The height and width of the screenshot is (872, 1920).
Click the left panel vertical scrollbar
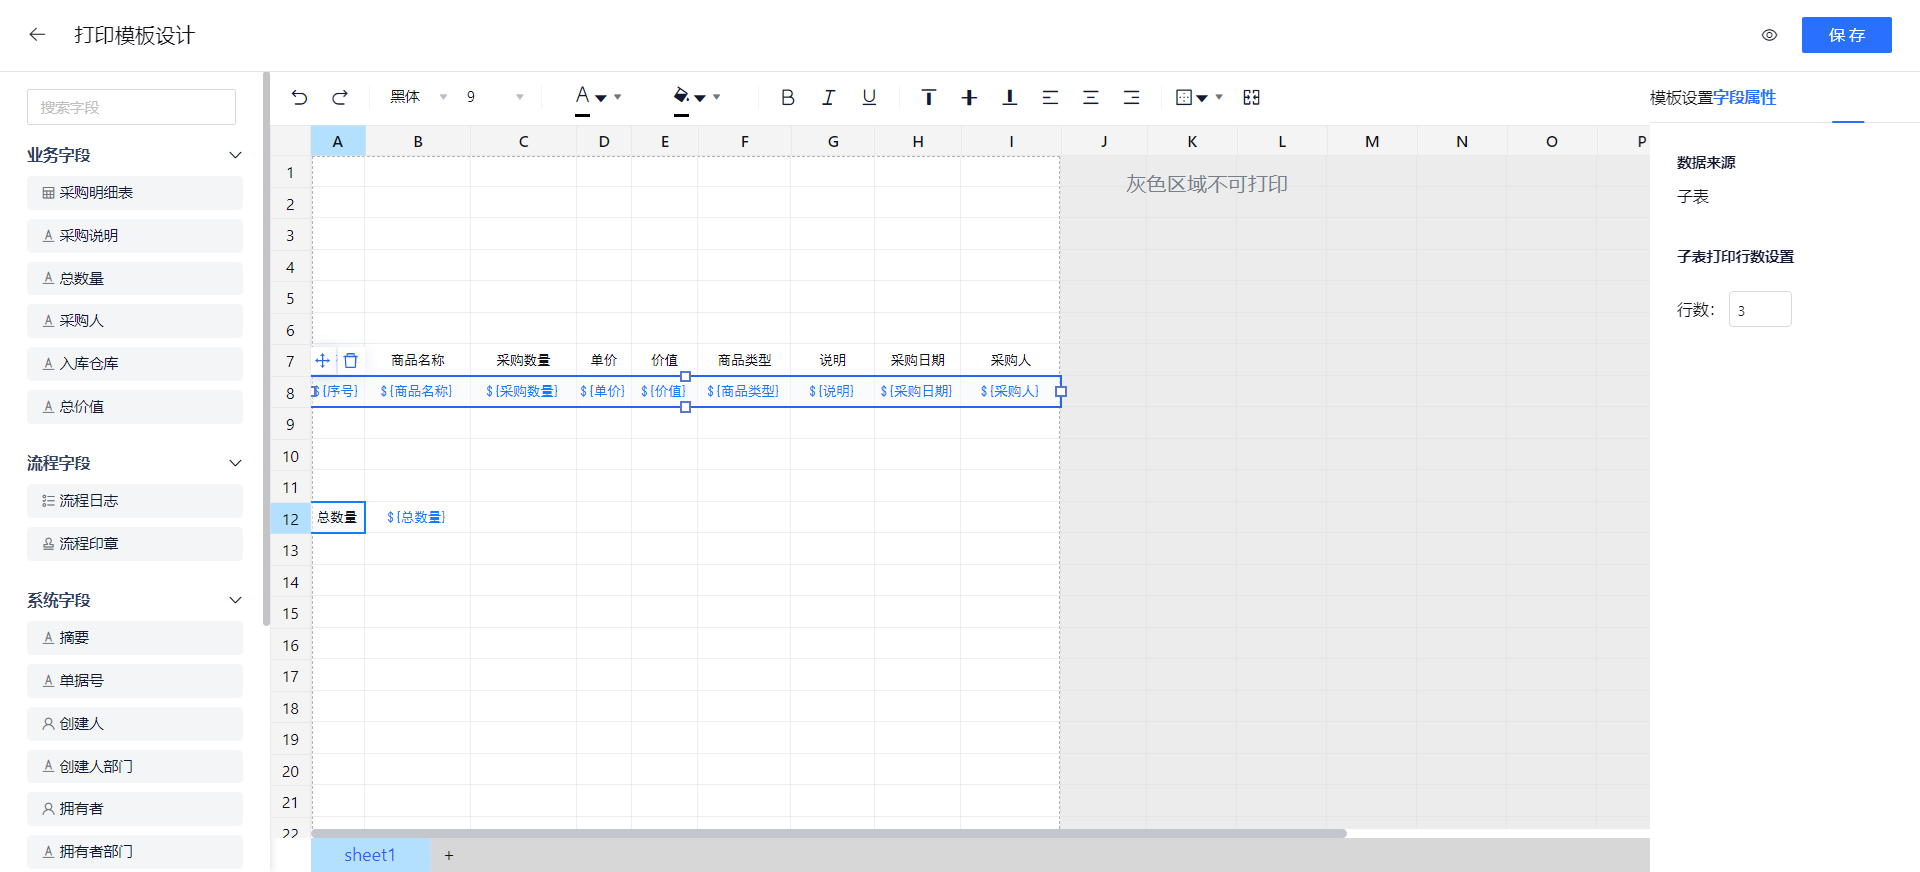coord(266,348)
